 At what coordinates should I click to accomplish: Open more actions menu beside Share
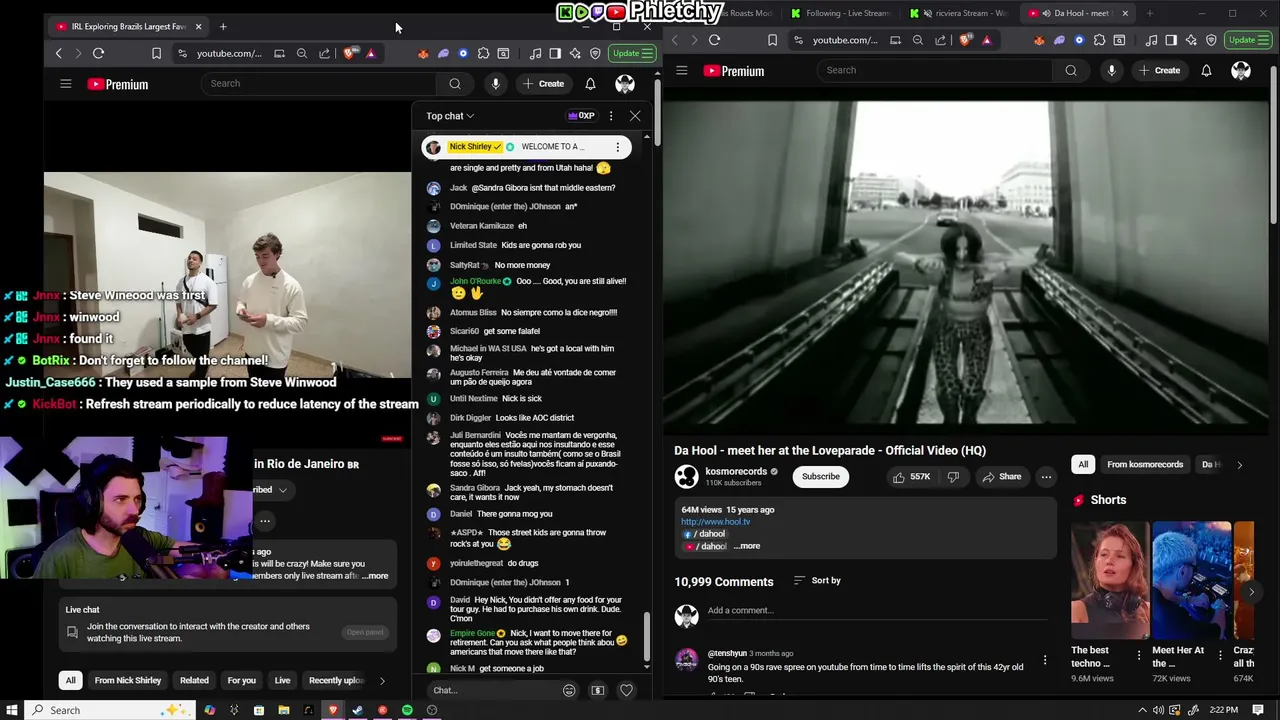[1046, 477]
